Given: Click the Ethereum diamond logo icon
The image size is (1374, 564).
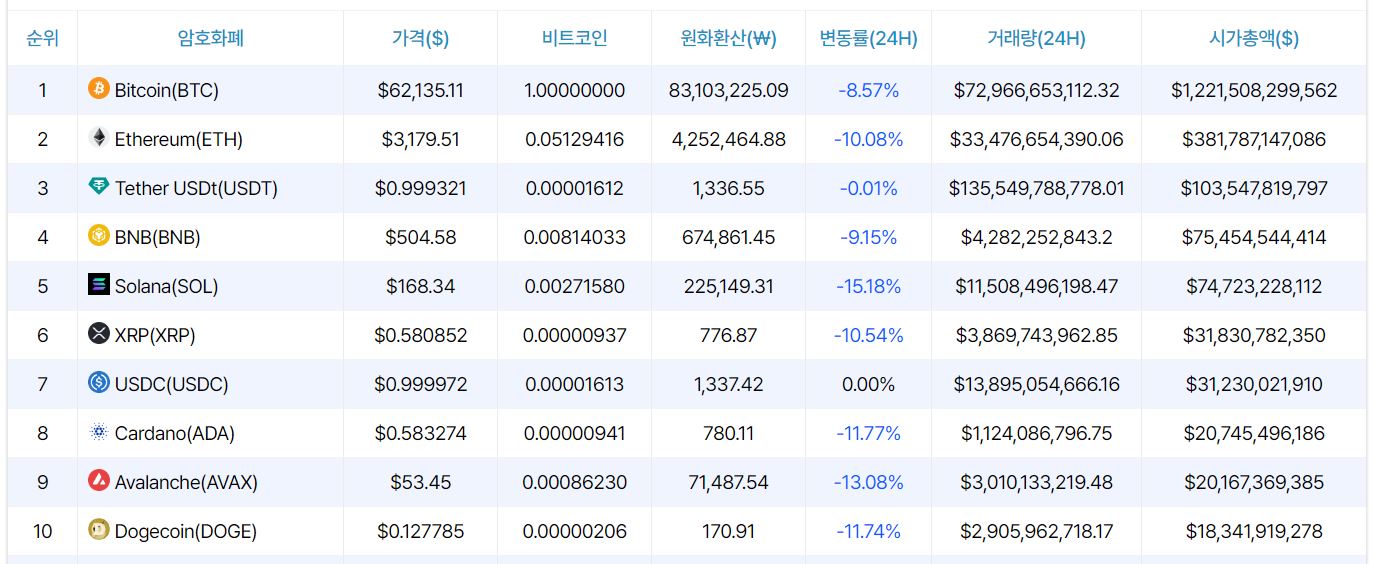Looking at the screenshot, I should click(x=98, y=138).
